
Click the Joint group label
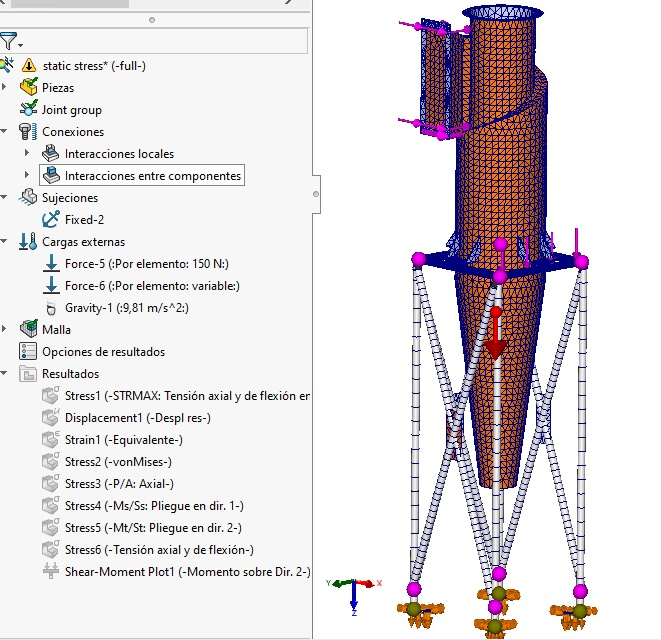click(72, 110)
